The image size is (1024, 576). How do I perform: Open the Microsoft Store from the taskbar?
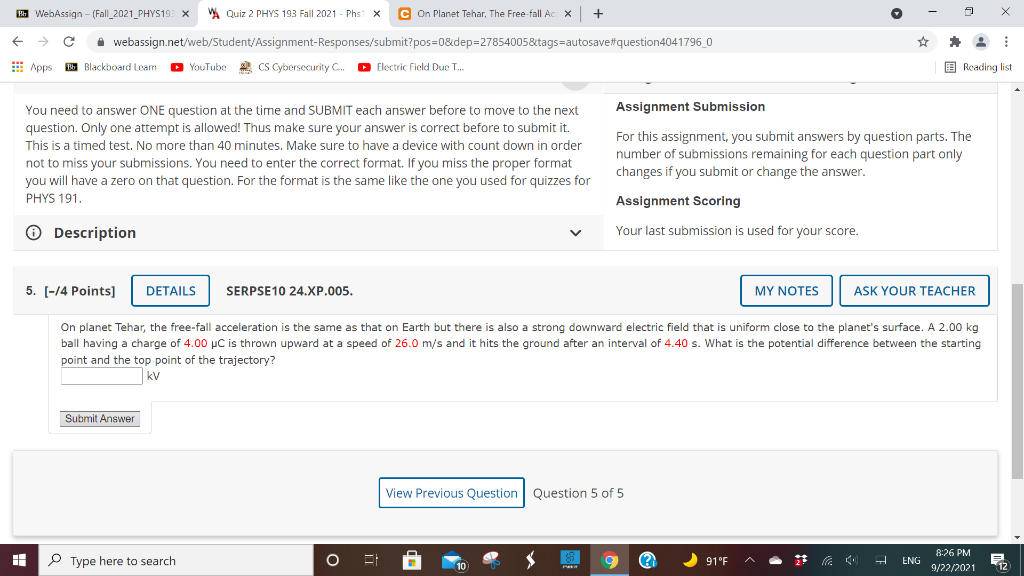click(x=410, y=562)
